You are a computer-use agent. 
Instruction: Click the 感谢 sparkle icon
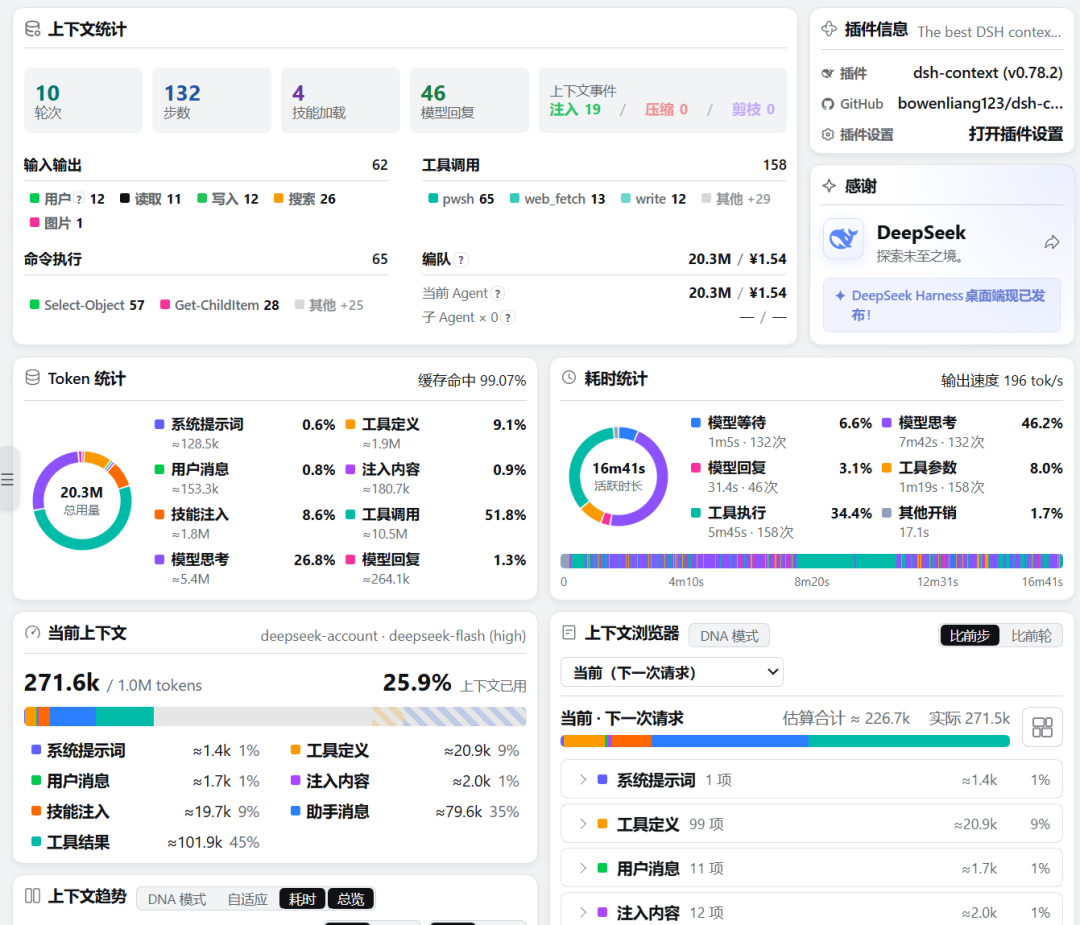(x=829, y=185)
